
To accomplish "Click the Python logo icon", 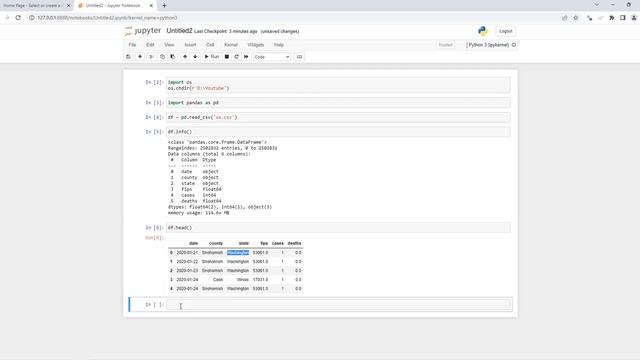I will [x=483, y=31].
